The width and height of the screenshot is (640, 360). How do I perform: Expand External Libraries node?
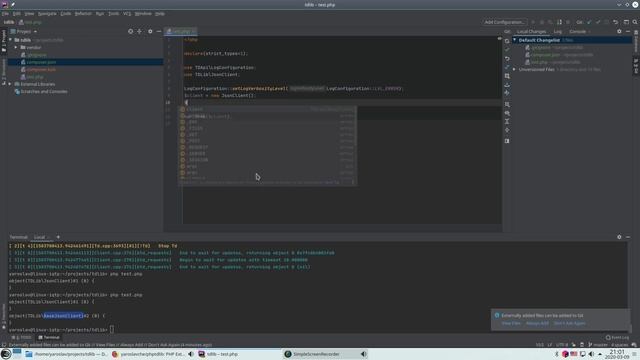pyautogui.click(x=10, y=84)
